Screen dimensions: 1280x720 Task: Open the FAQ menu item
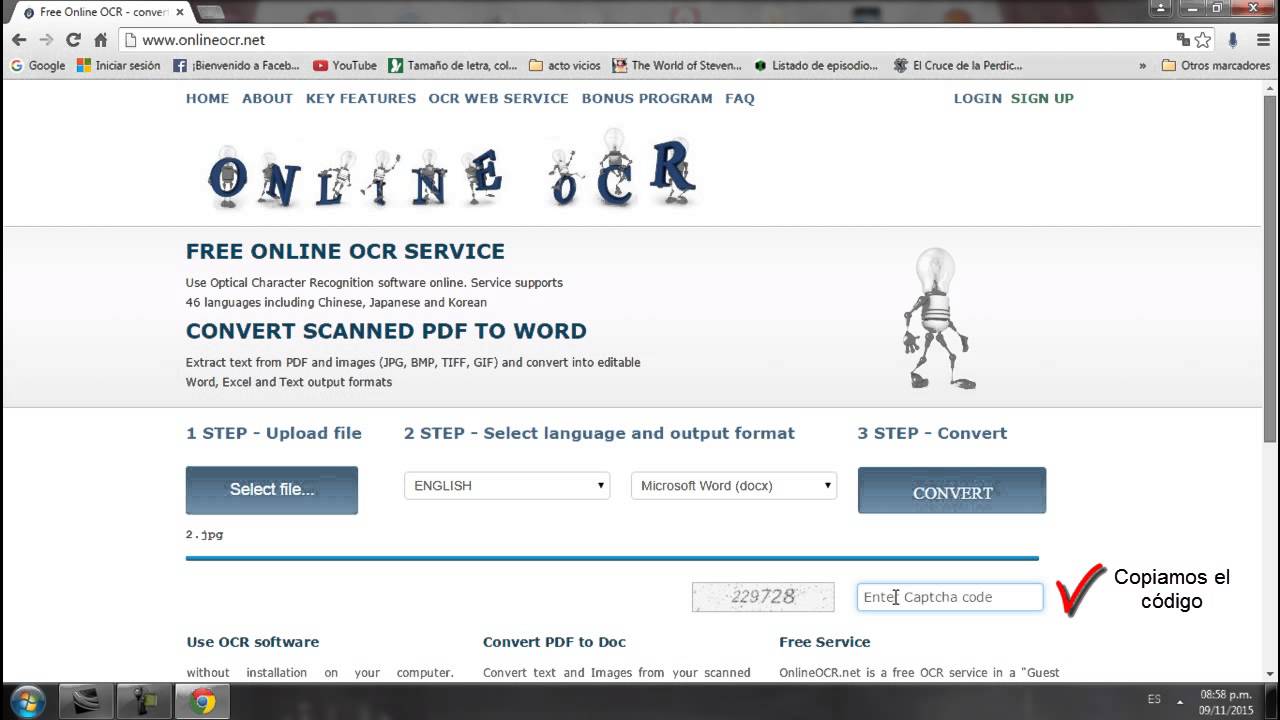[740, 98]
